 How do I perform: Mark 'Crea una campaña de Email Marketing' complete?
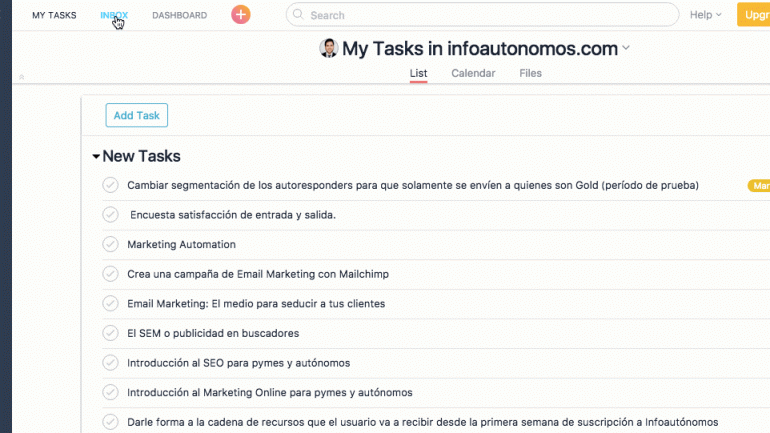pyautogui.click(x=110, y=274)
